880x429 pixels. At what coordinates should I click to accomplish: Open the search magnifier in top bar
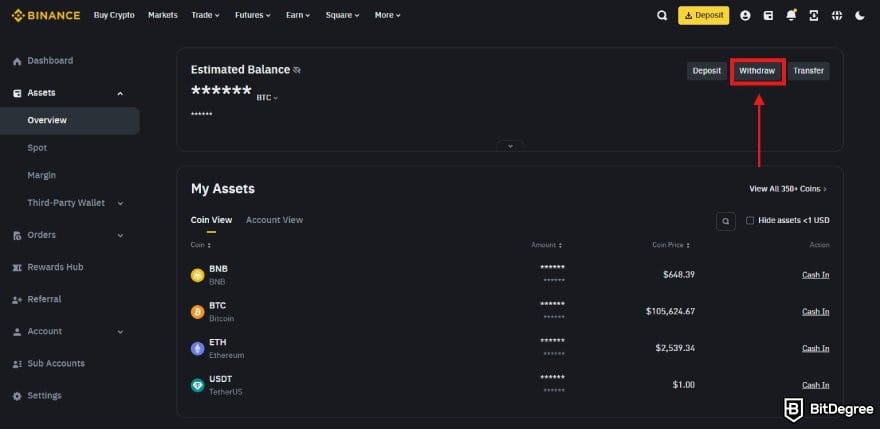[662, 16]
